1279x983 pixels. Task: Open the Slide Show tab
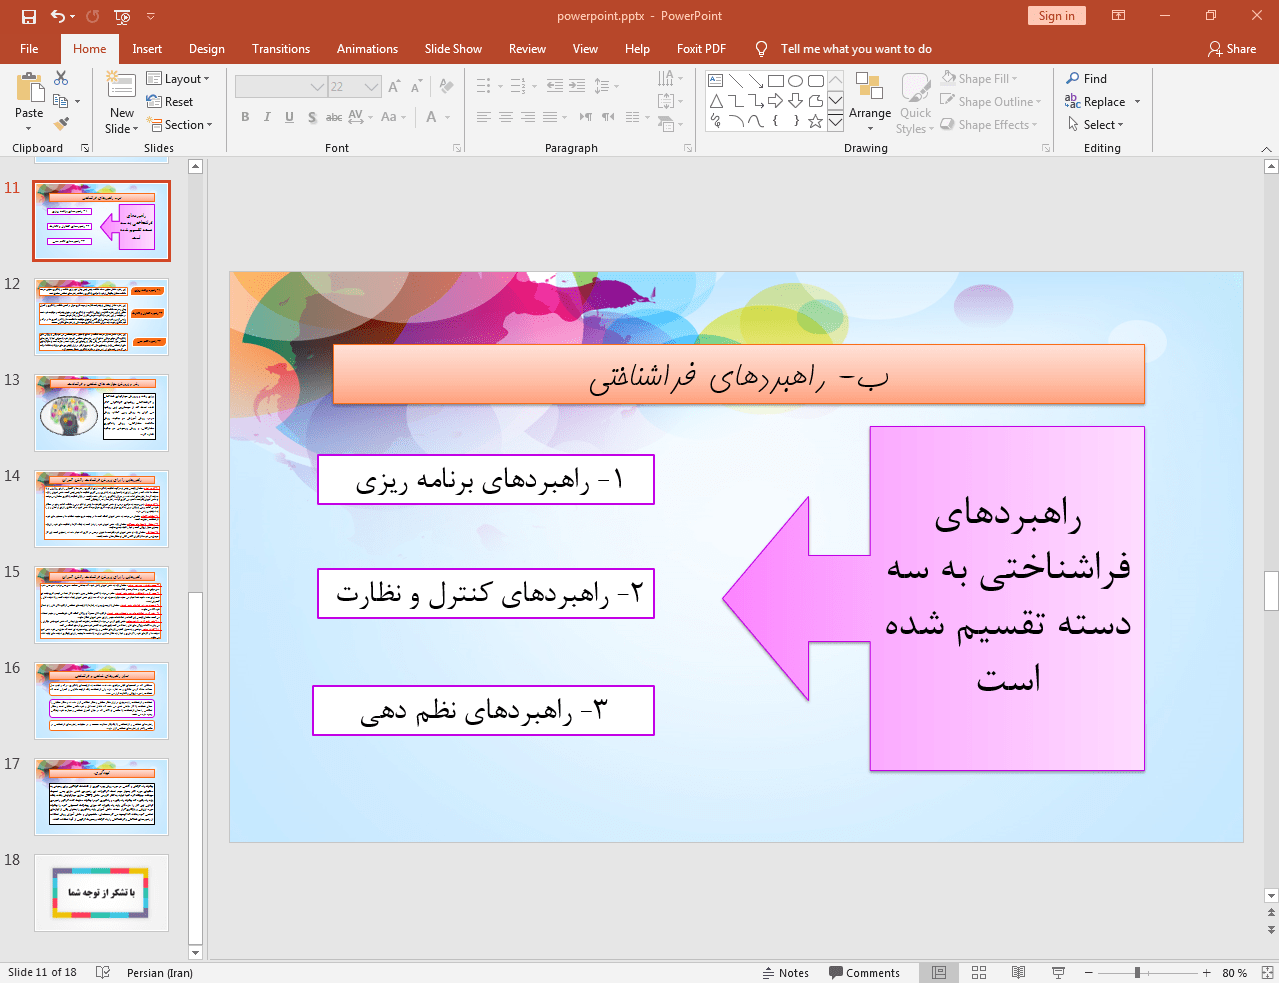pyautogui.click(x=453, y=48)
